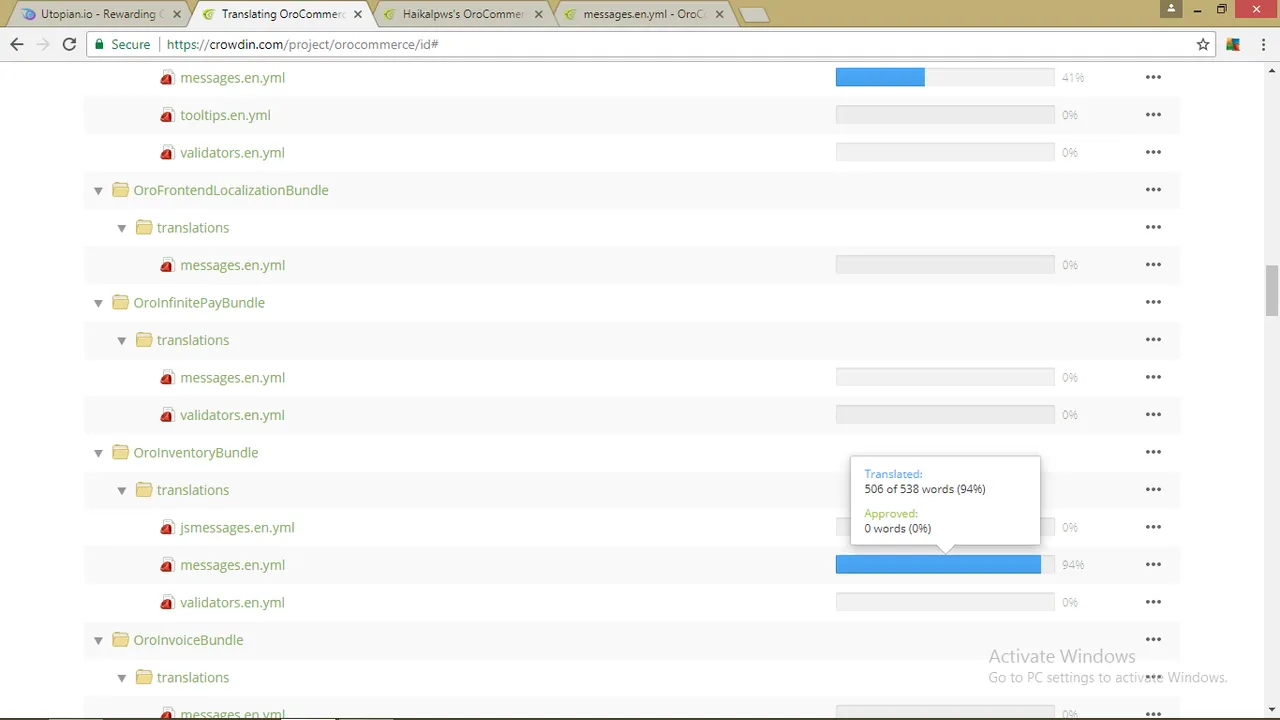Click the browser forward arrow
1280x720 pixels.
click(x=42, y=44)
